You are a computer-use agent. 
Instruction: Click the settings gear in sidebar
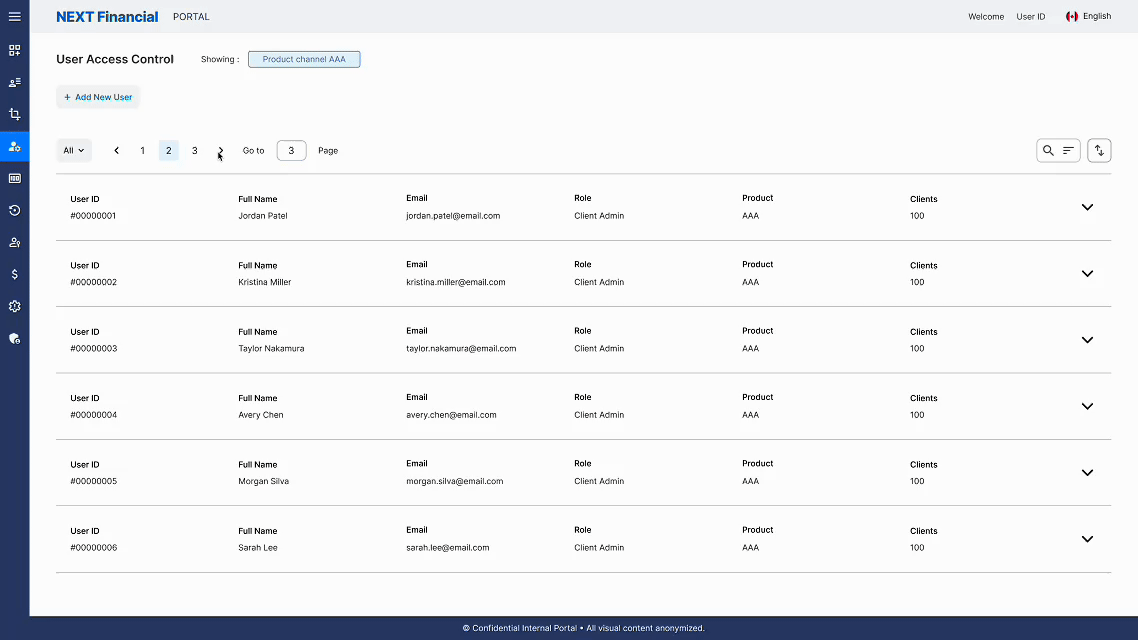(x=14, y=306)
